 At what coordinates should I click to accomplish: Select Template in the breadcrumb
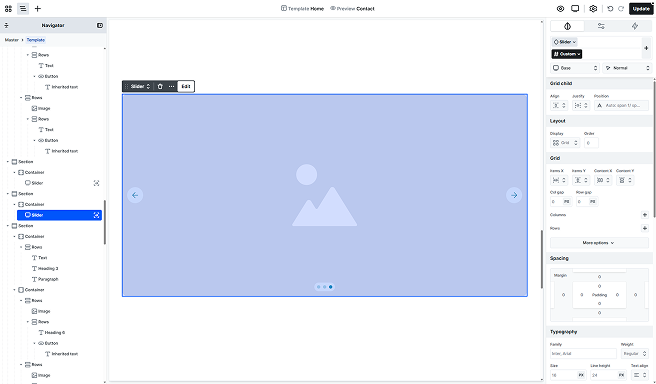pos(36,40)
